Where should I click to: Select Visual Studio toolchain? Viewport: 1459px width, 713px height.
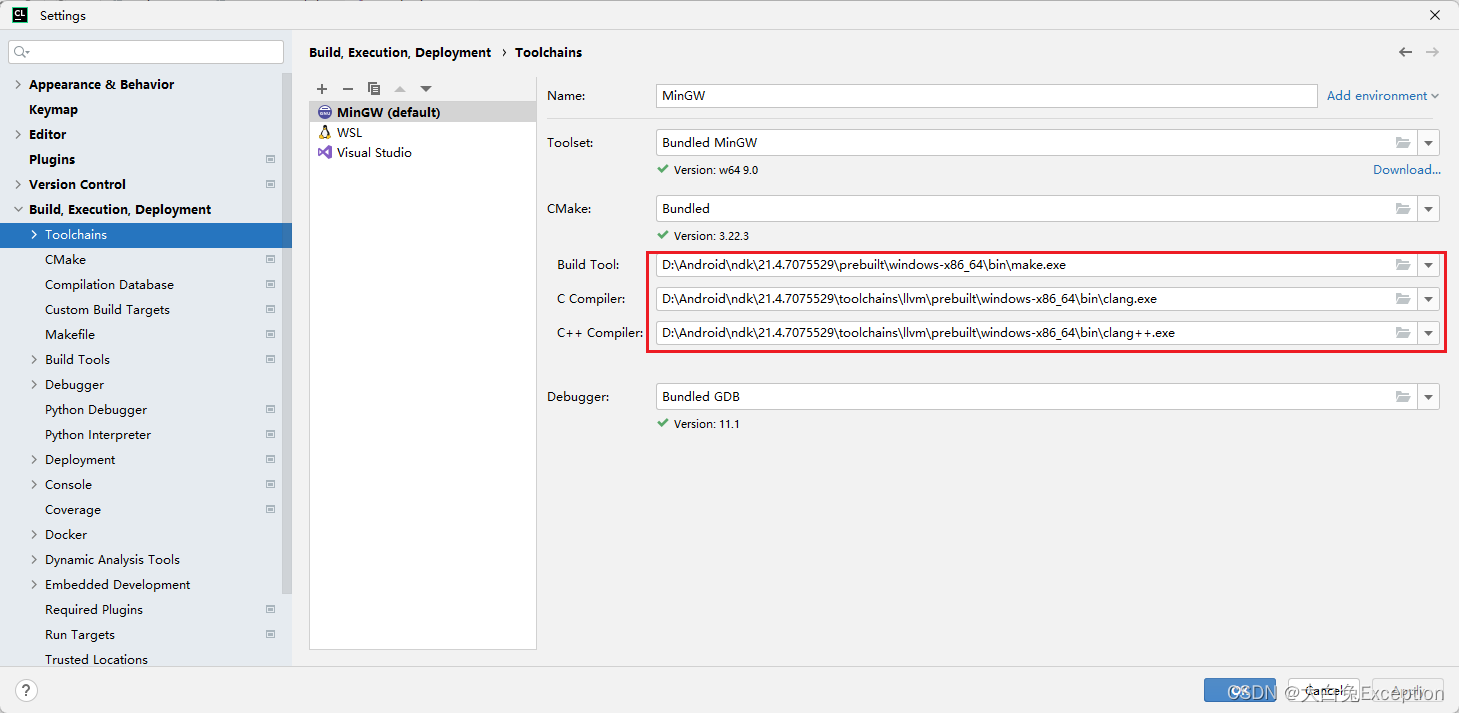[x=423, y=152]
